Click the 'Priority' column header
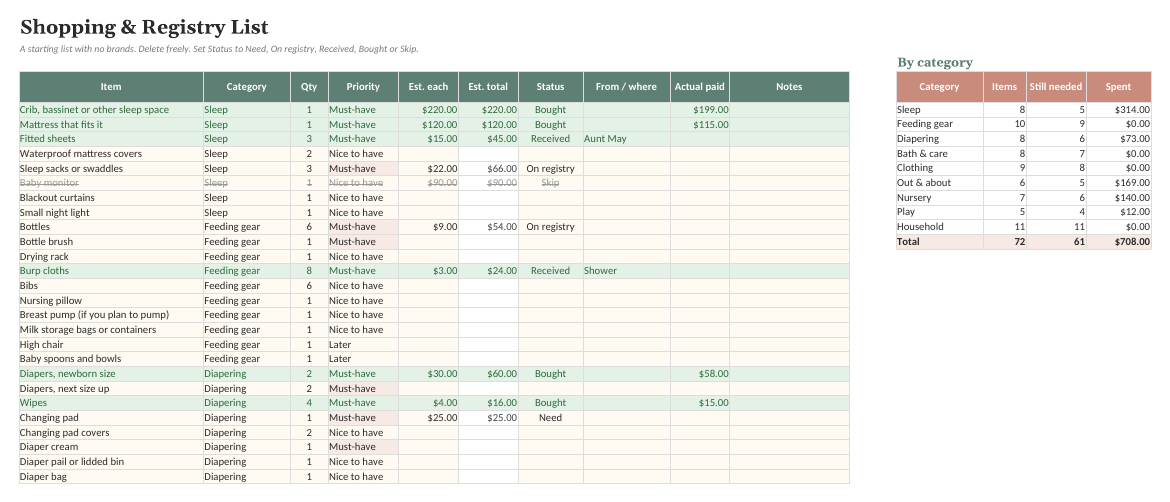The width and height of the screenshot is (1170, 502). [363, 87]
